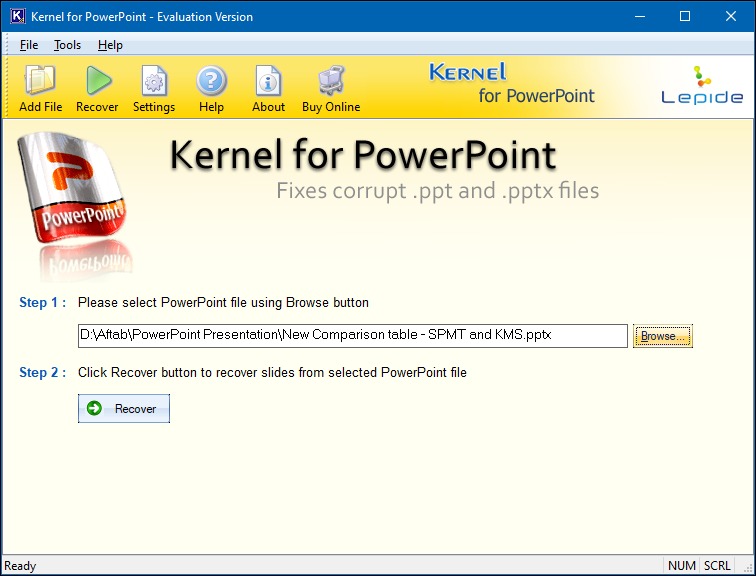Screen dimensions: 756x576
Task: Open the File menu
Action: click(29, 45)
